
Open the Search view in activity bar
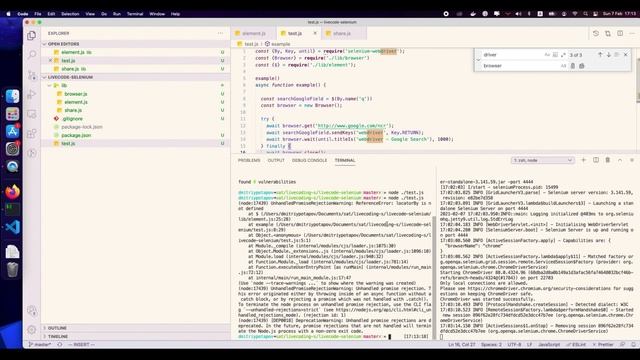point(31,55)
